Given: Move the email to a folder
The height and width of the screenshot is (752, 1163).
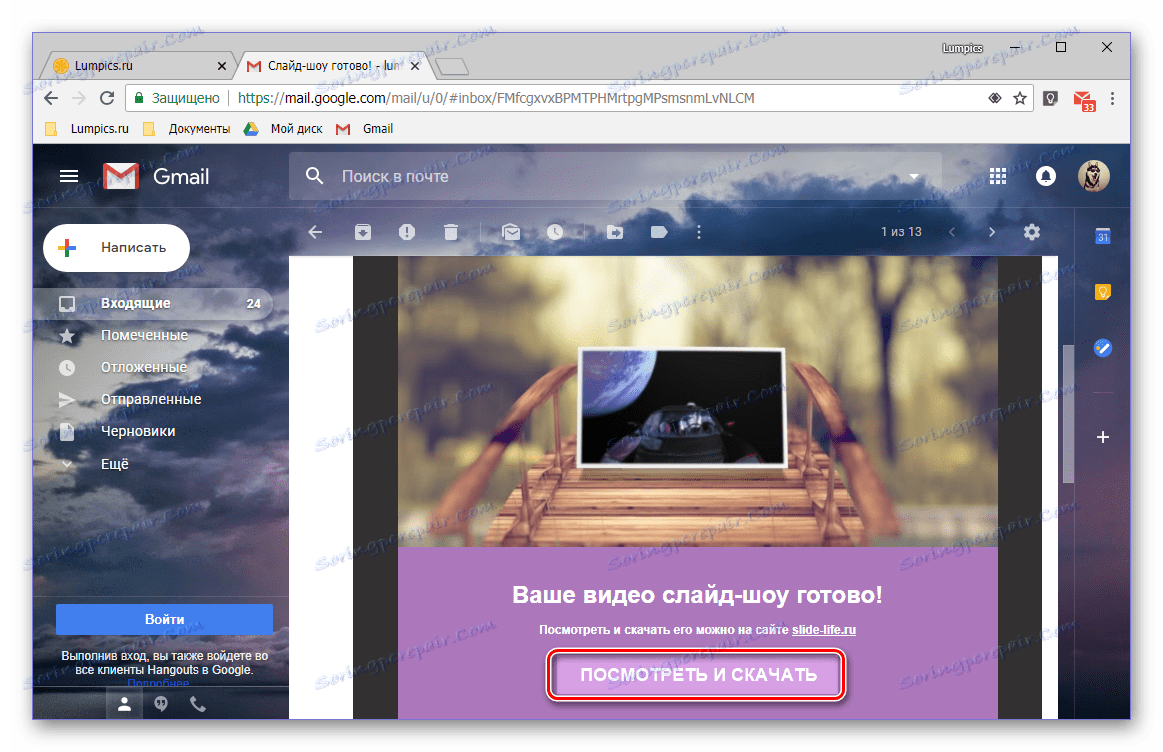Looking at the screenshot, I should 615,232.
